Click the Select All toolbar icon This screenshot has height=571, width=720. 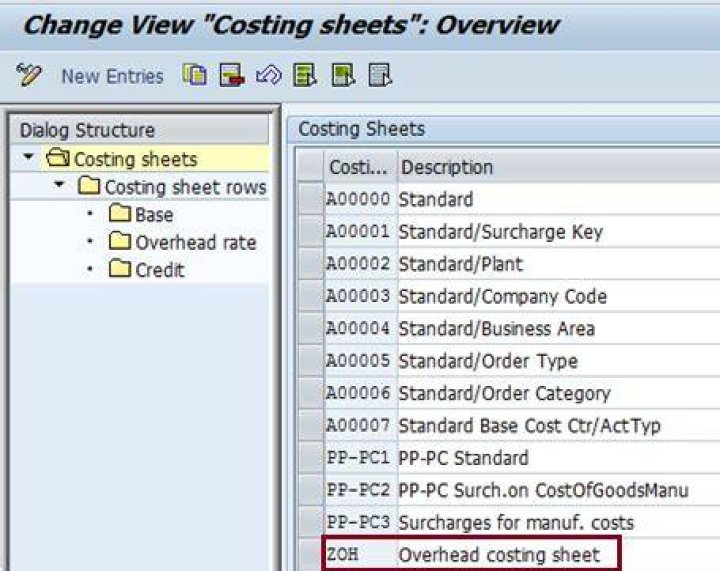305,75
